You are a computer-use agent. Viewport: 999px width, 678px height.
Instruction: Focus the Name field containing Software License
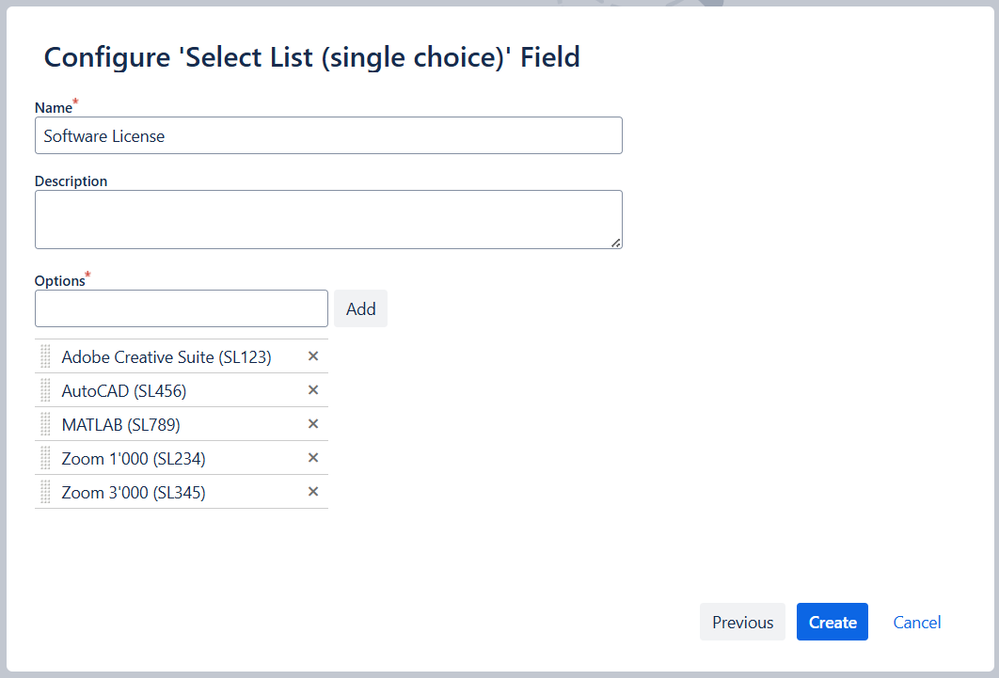click(328, 136)
